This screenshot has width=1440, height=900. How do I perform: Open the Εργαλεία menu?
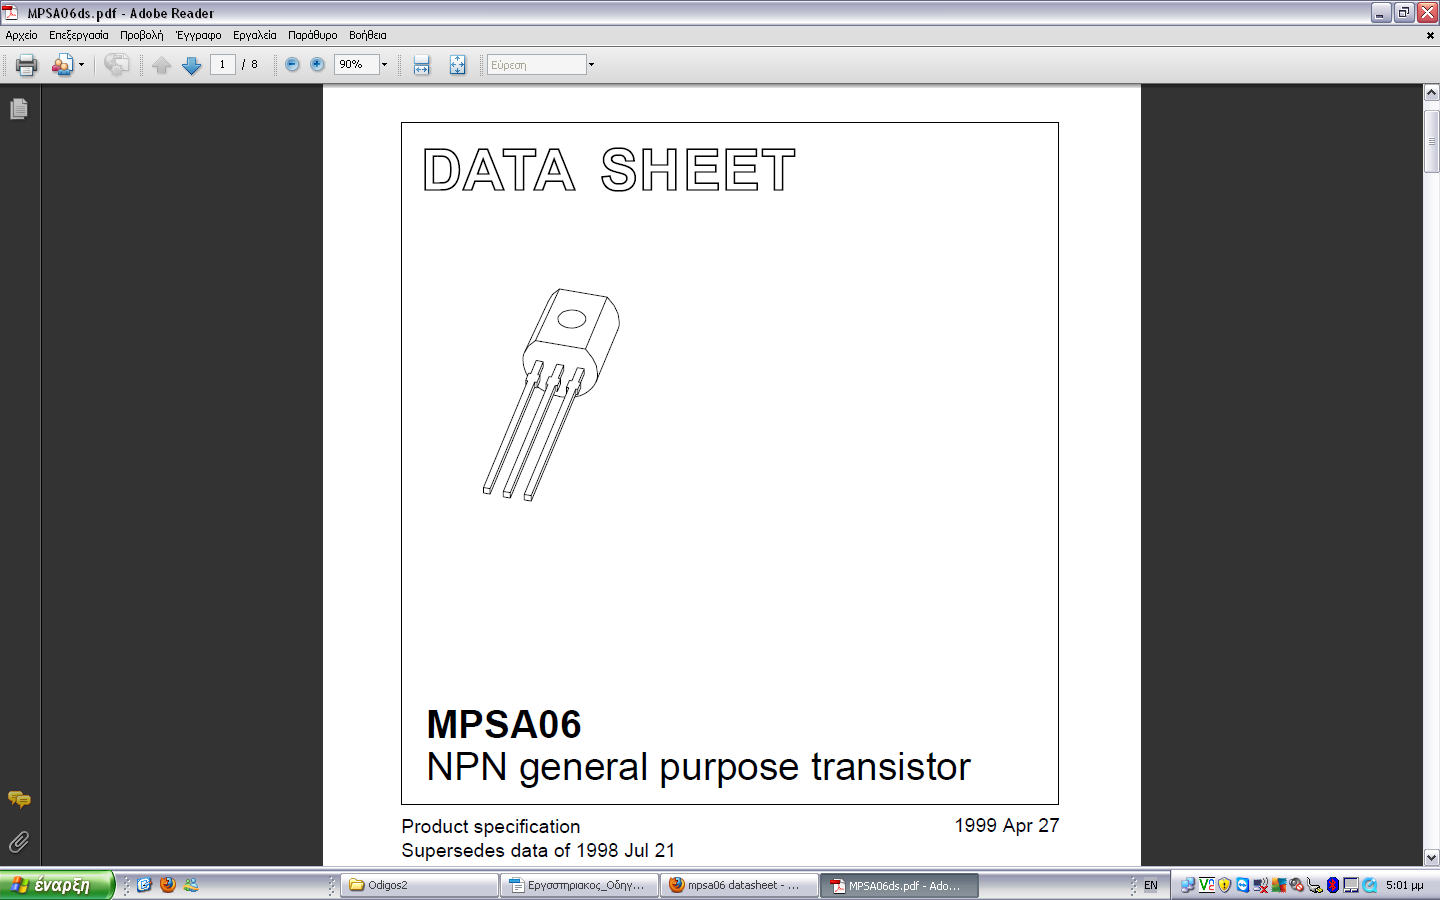click(255, 35)
